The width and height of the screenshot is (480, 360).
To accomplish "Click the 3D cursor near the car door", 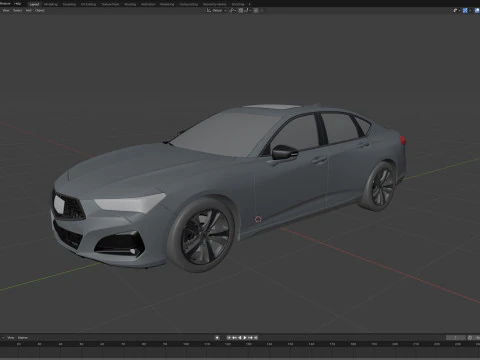I will (x=258, y=219).
